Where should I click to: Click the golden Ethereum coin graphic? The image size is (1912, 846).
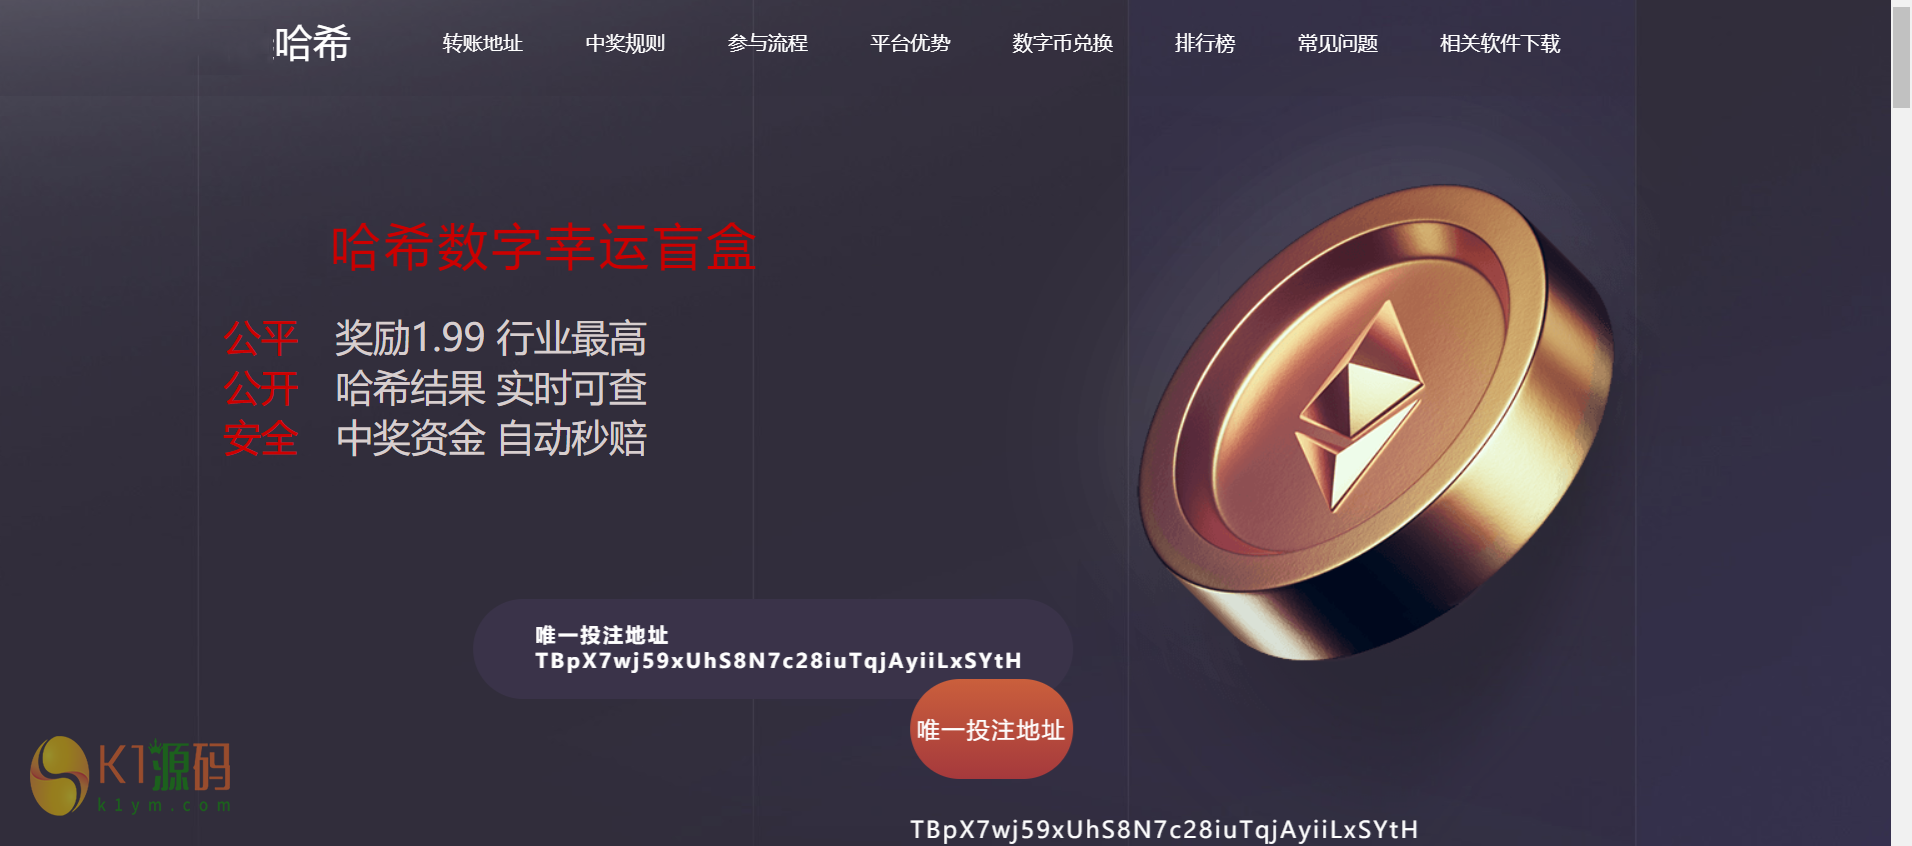point(1375,422)
